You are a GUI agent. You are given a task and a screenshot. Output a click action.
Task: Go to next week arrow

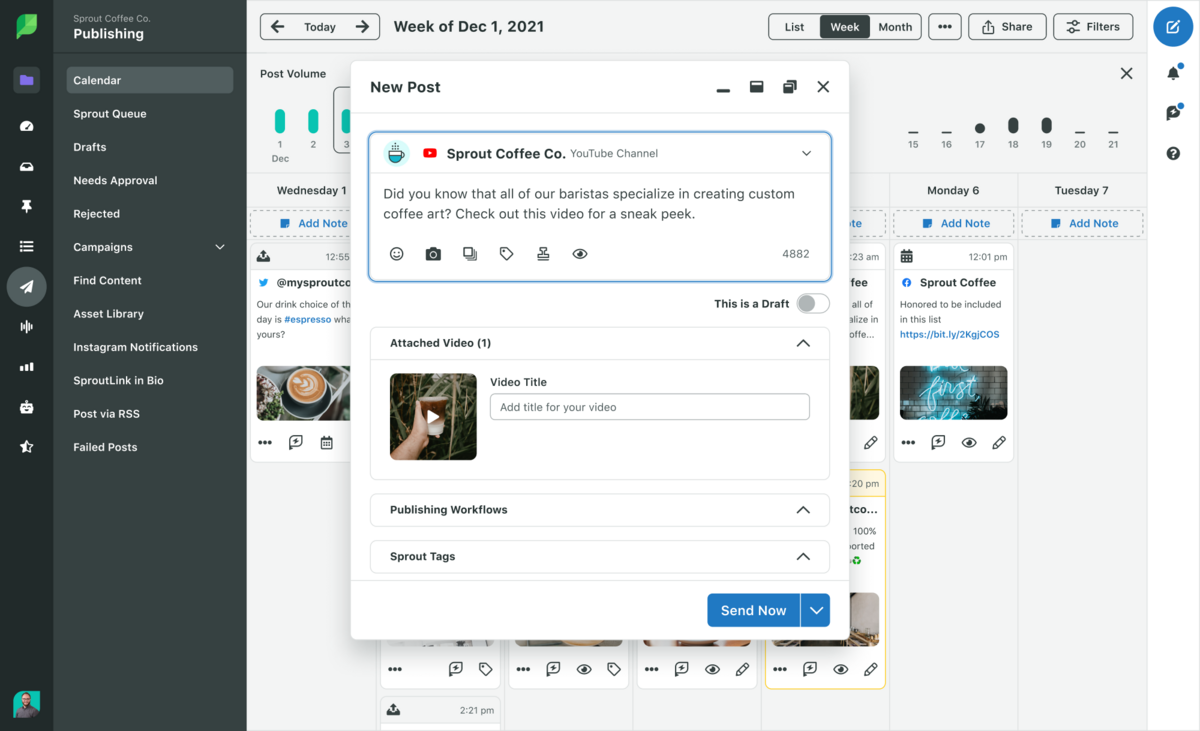(x=363, y=27)
